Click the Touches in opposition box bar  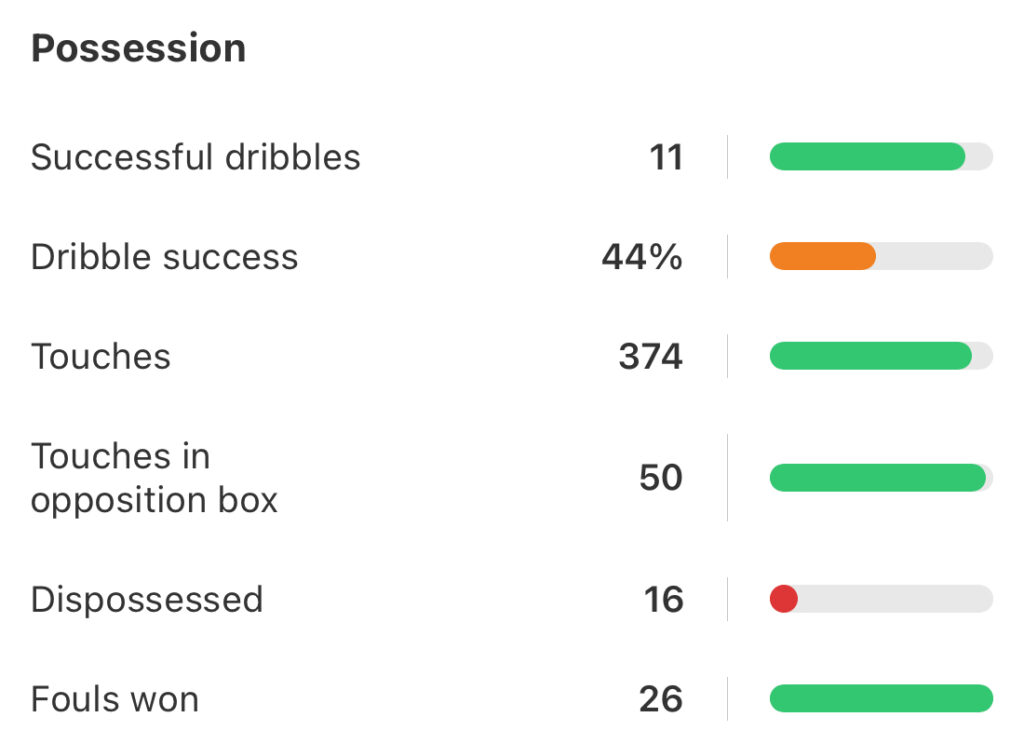click(877, 478)
